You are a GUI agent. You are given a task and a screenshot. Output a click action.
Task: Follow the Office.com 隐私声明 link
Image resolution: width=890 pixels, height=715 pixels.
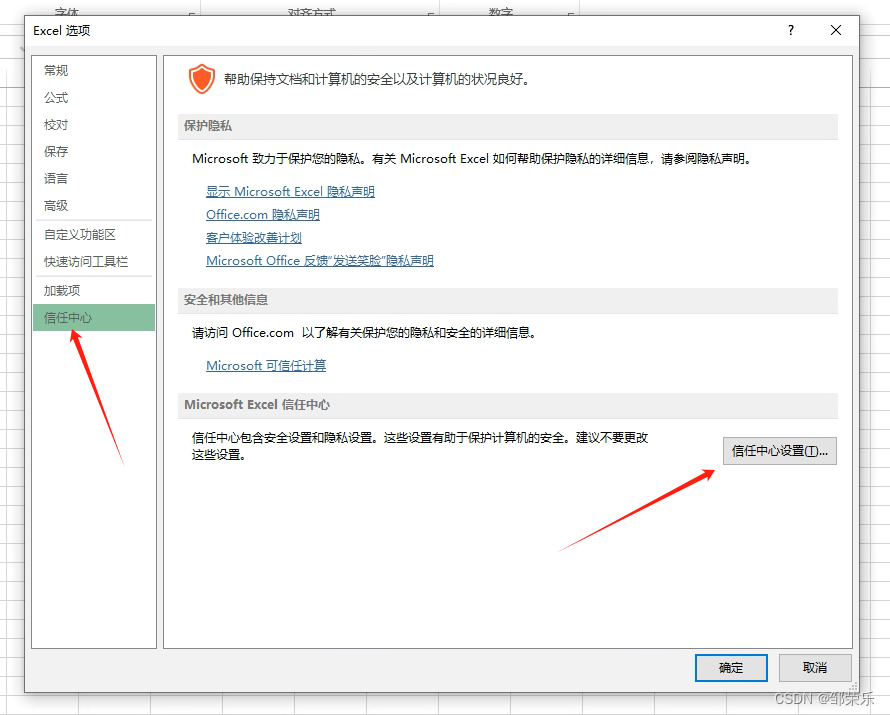263,214
